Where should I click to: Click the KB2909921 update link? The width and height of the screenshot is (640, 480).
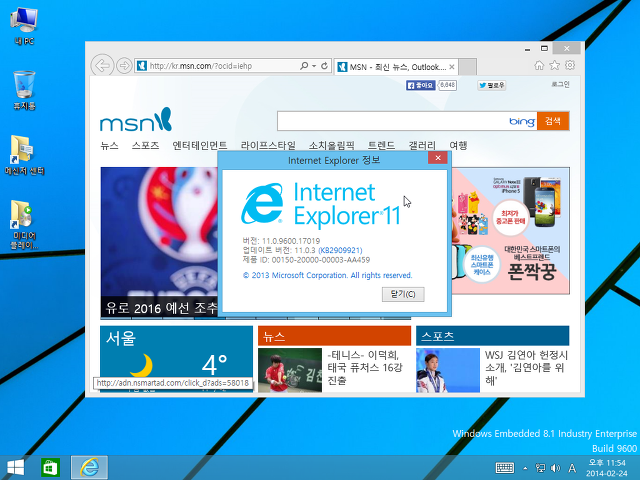coord(340,250)
